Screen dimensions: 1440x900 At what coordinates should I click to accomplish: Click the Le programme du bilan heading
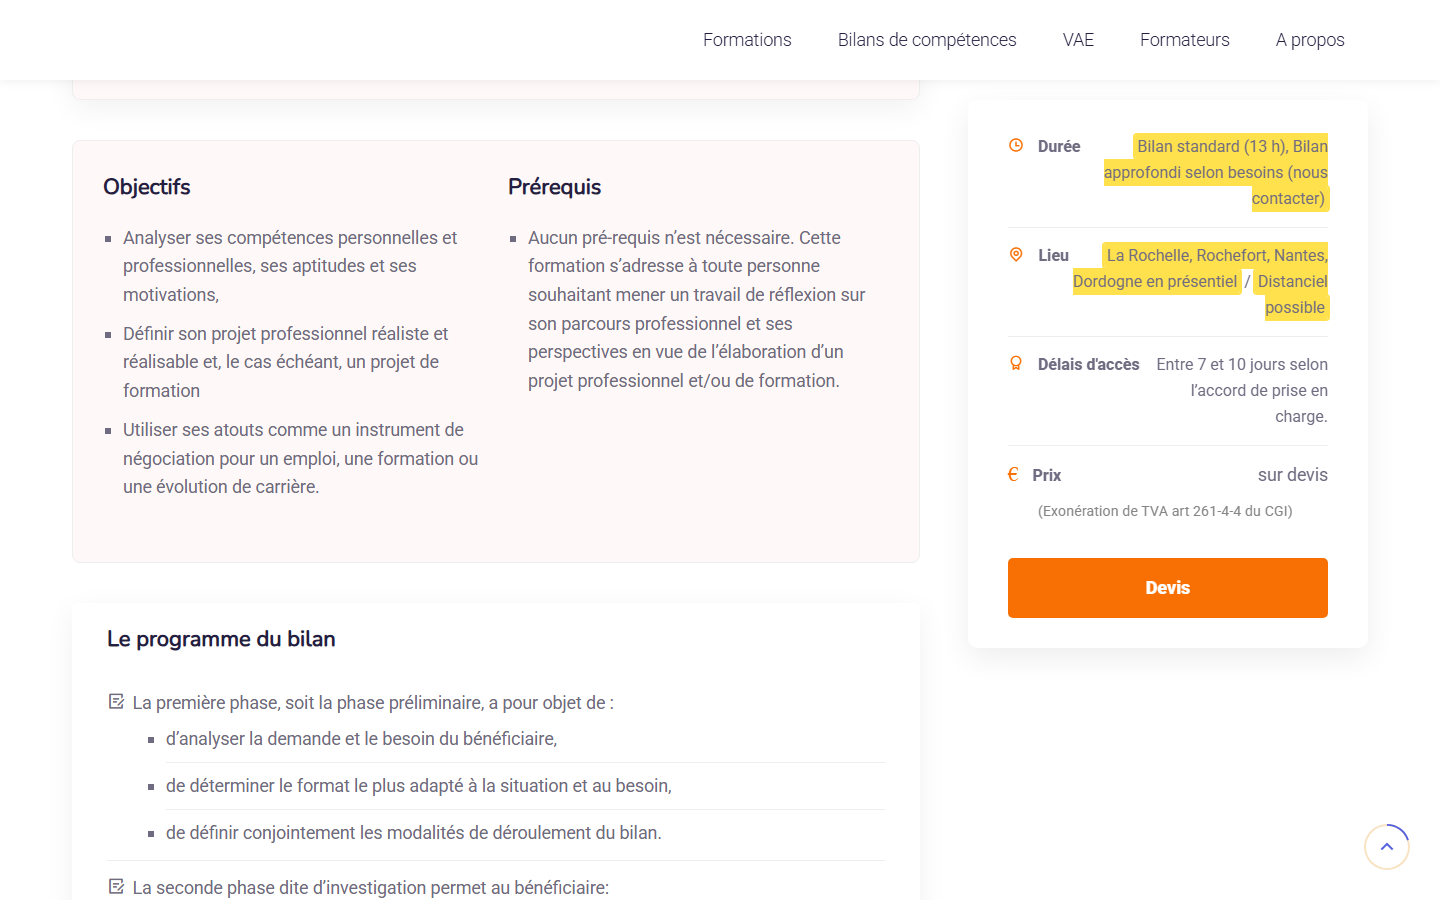tap(221, 639)
